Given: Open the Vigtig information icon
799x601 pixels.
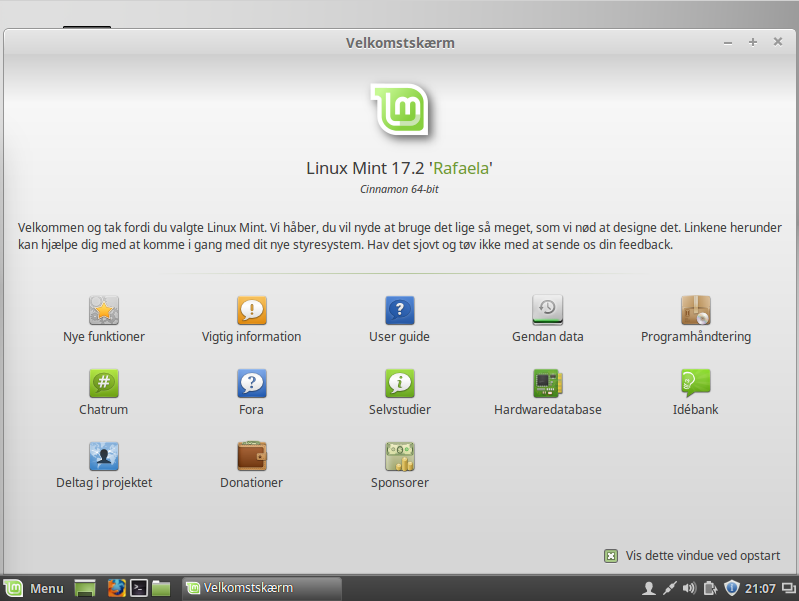Looking at the screenshot, I should click(252, 310).
